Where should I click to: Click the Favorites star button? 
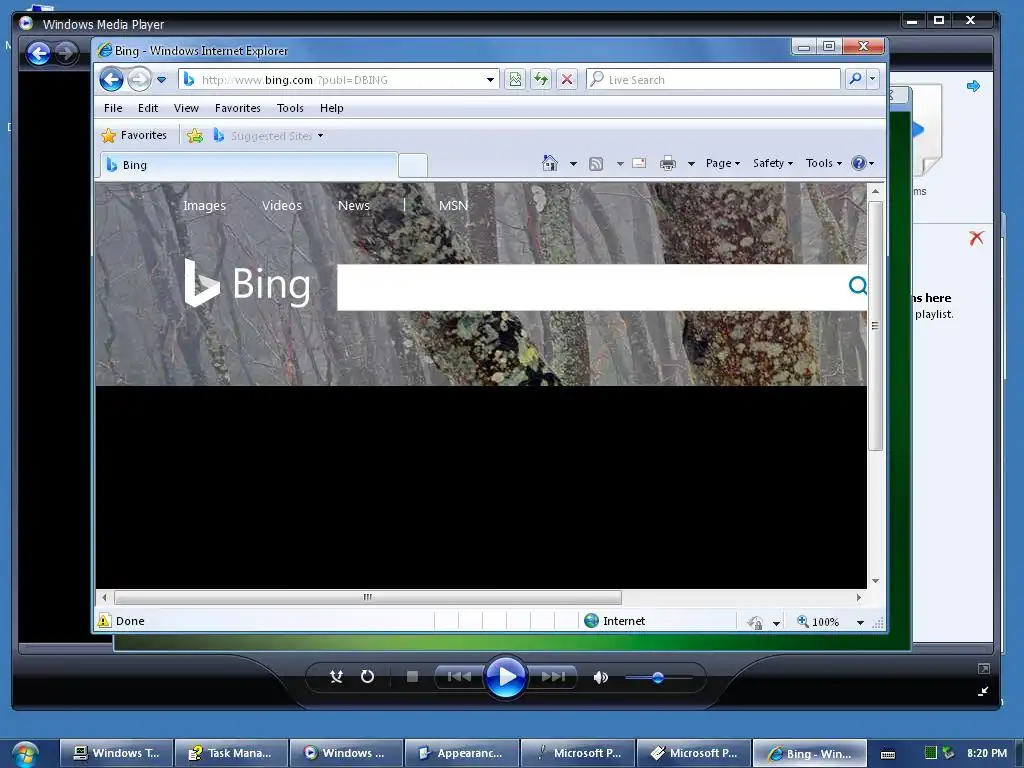click(x=135, y=135)
